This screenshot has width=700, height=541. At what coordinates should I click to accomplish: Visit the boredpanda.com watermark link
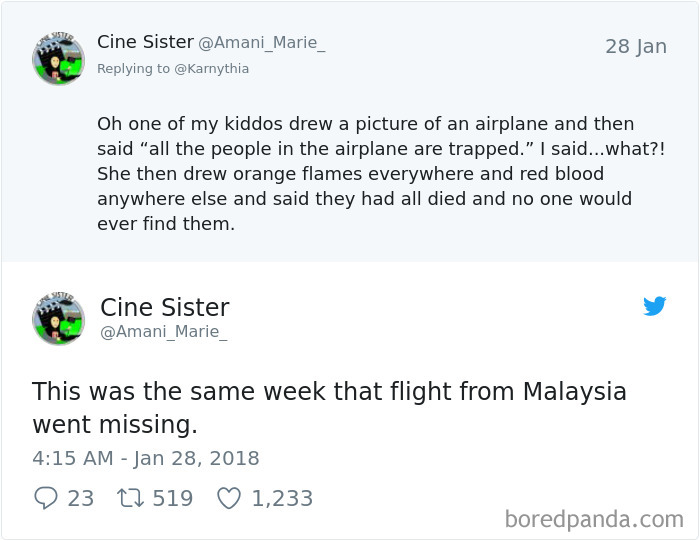[x=594, y=519]
